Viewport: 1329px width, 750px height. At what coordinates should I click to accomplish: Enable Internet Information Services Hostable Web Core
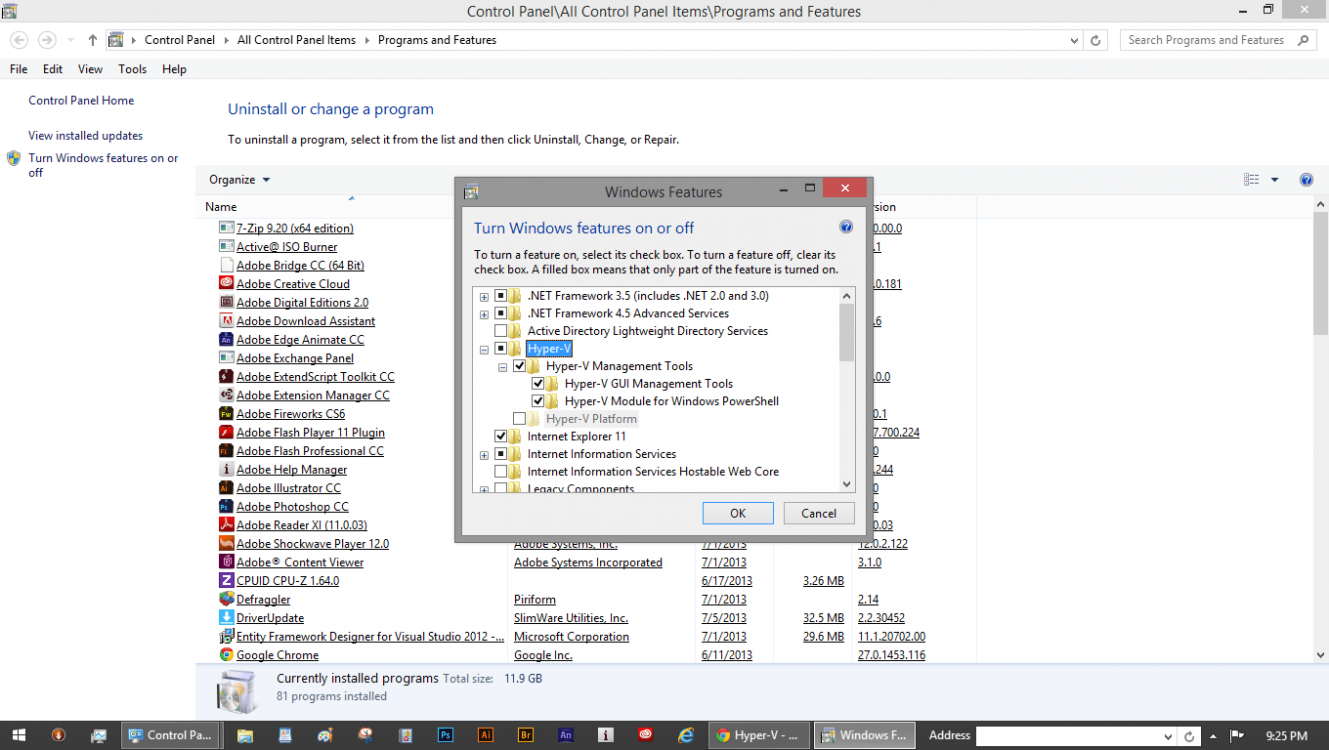[501, 471]
